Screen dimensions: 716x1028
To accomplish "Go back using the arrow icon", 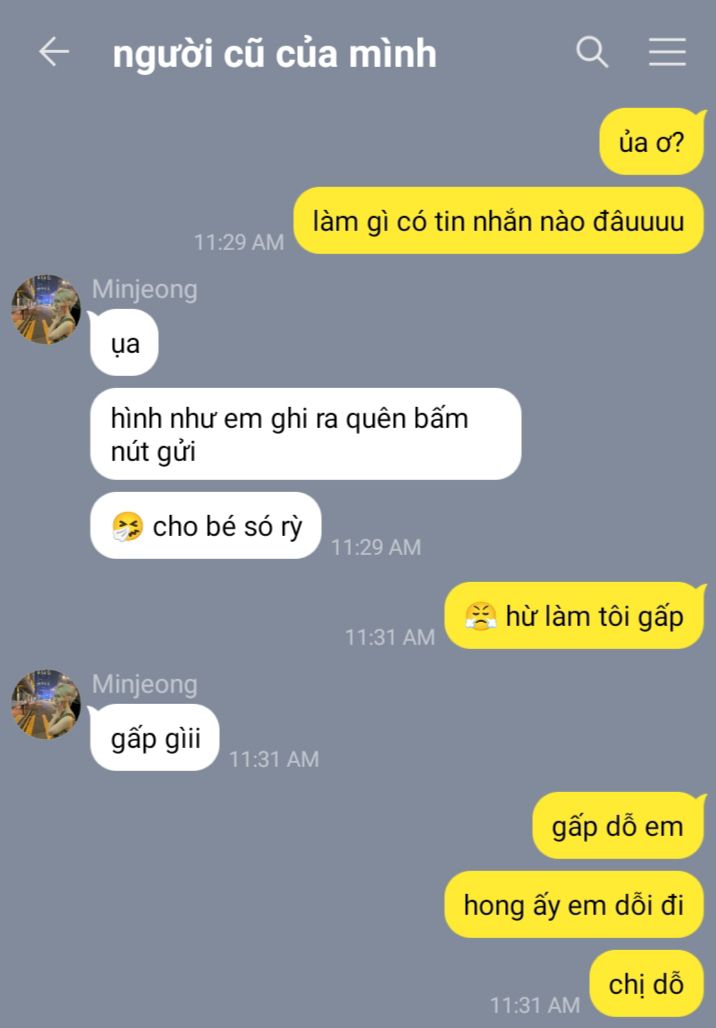I will click(54, 52).
